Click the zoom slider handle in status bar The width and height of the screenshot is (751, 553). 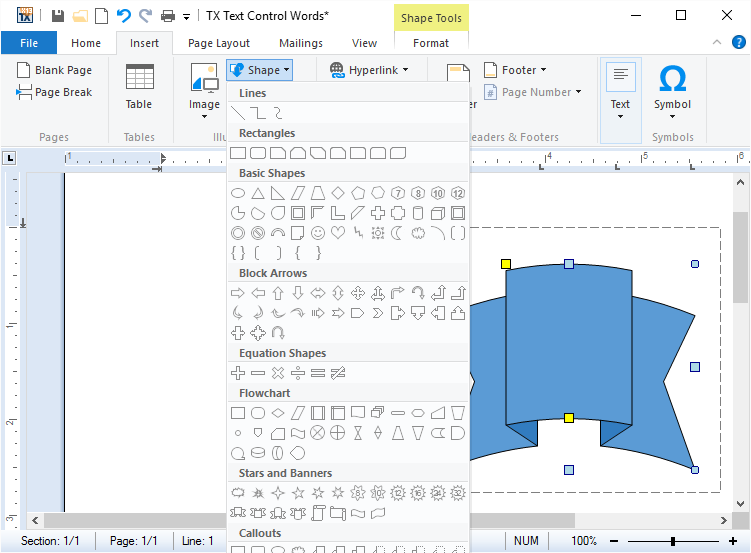pos(673,541)
